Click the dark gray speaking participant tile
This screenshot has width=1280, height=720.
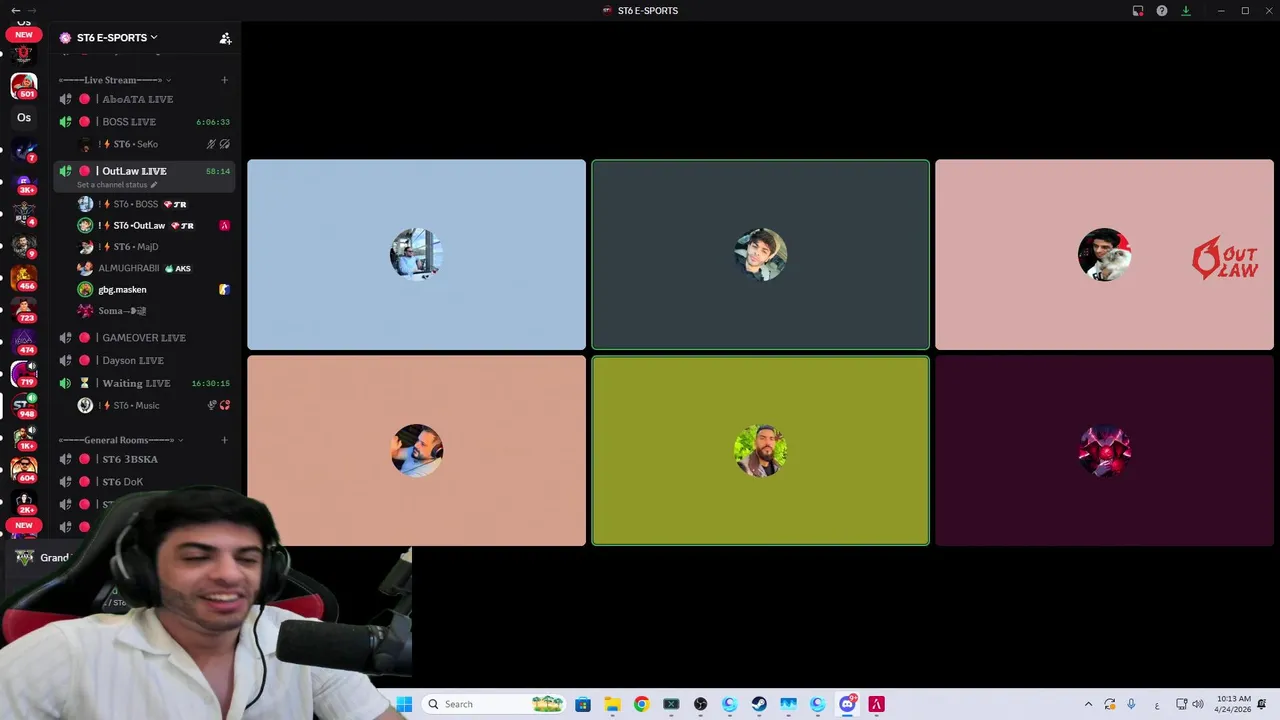tap(760, 255)
